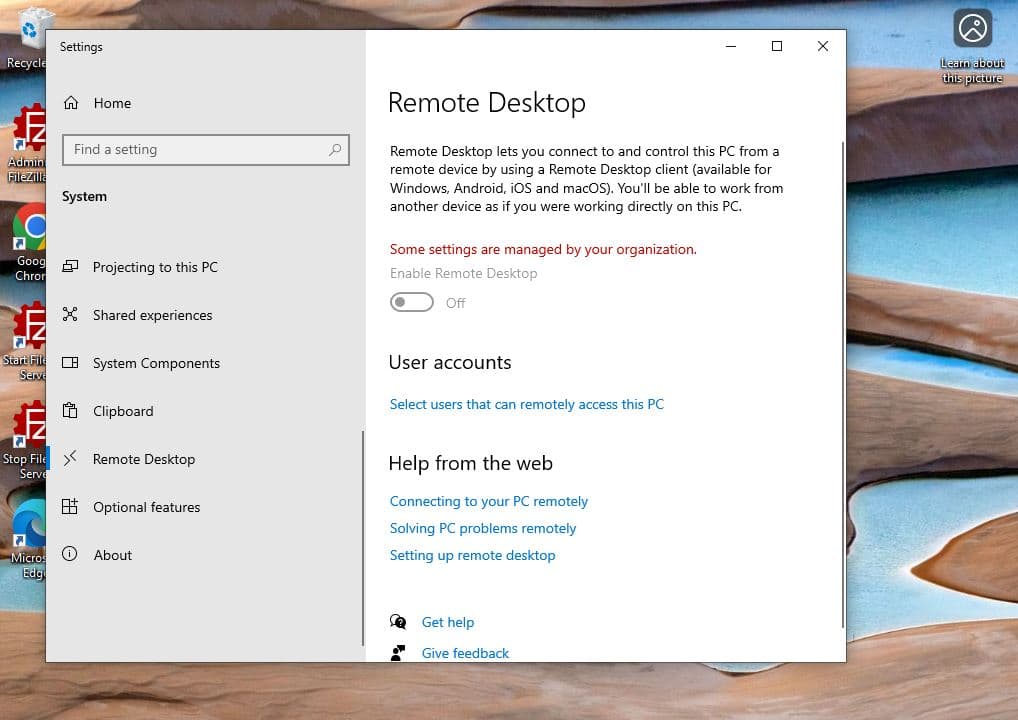Click the Get help link
Viewport: 1018px width, 720px height.
(x=447, y=622)
